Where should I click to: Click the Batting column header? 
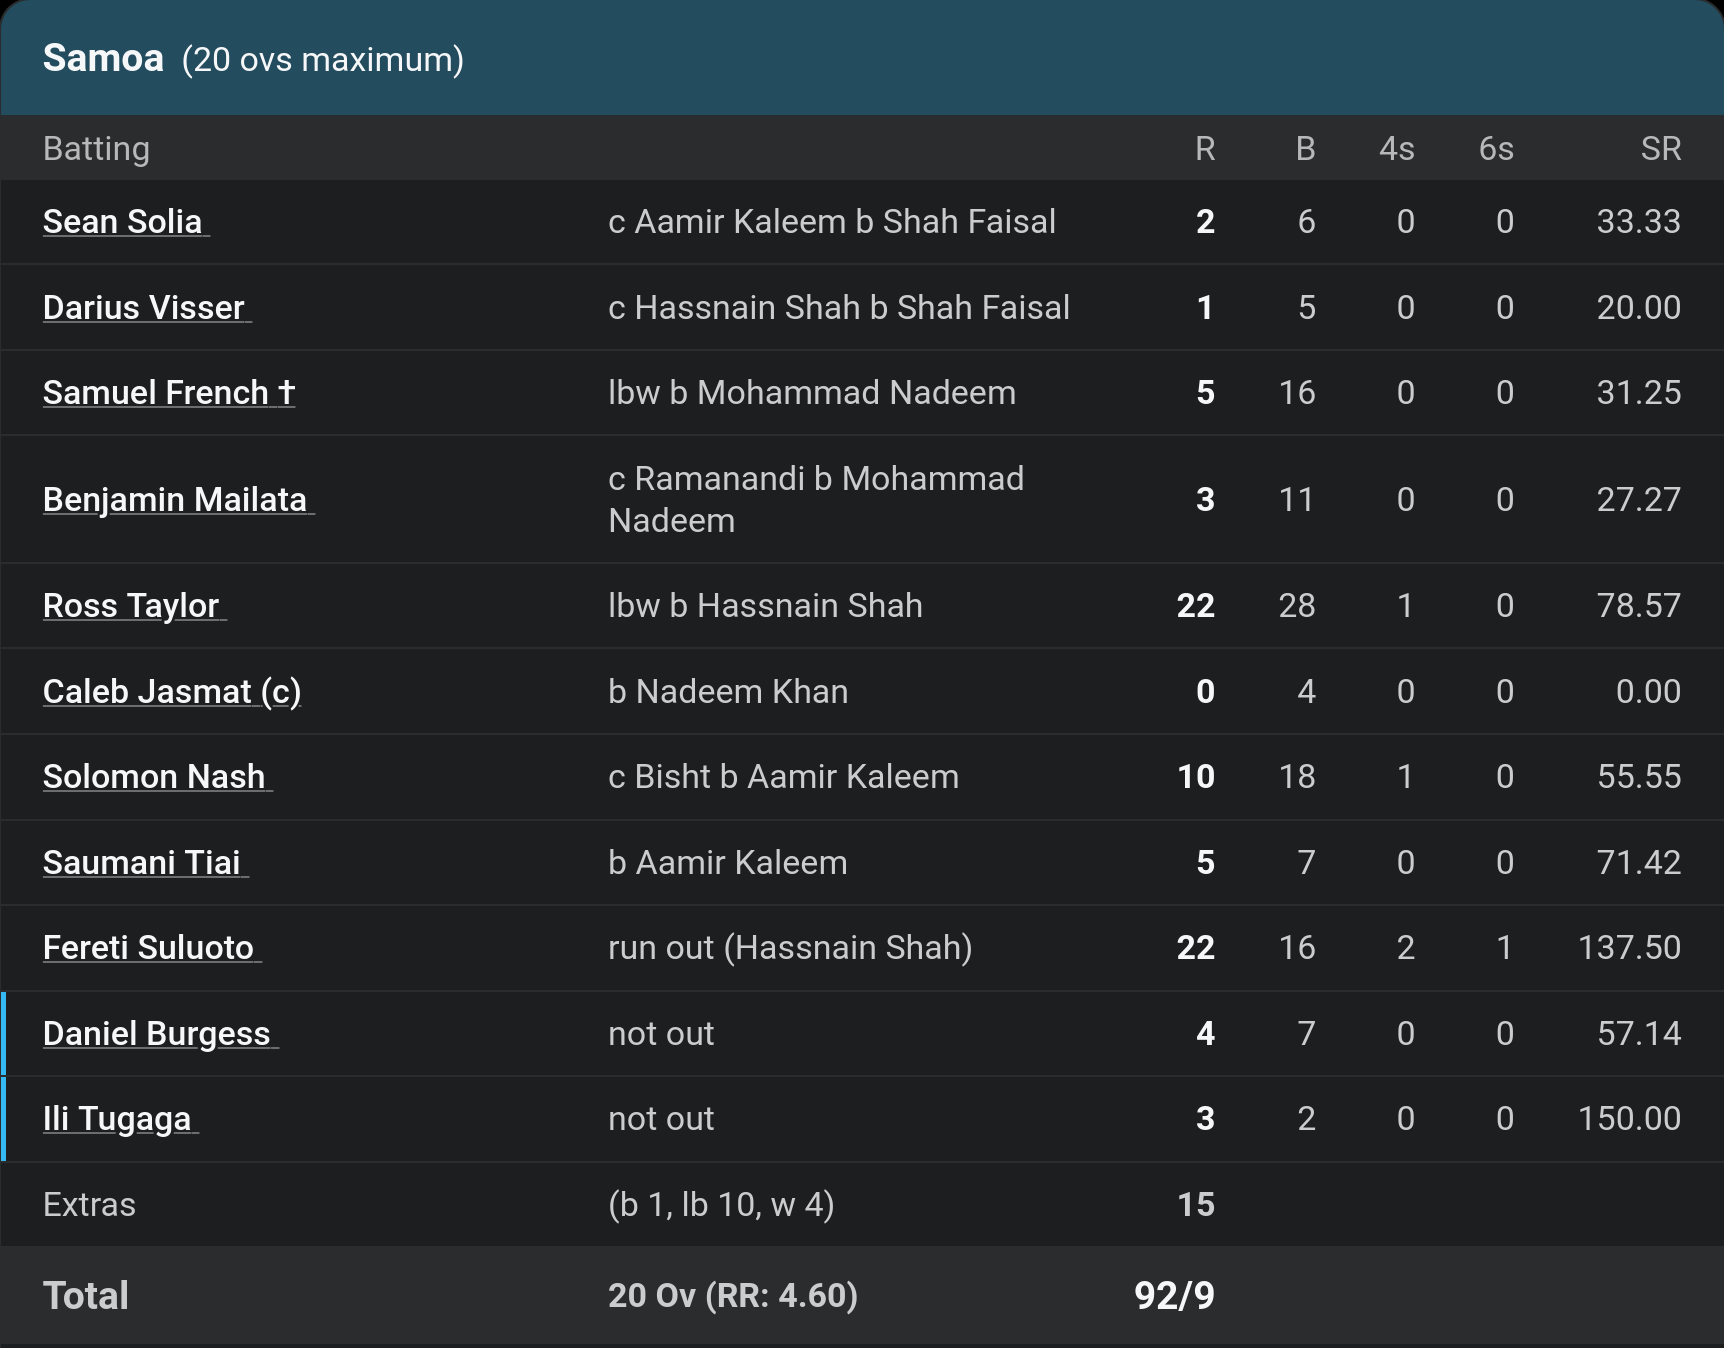click(96, 149)
